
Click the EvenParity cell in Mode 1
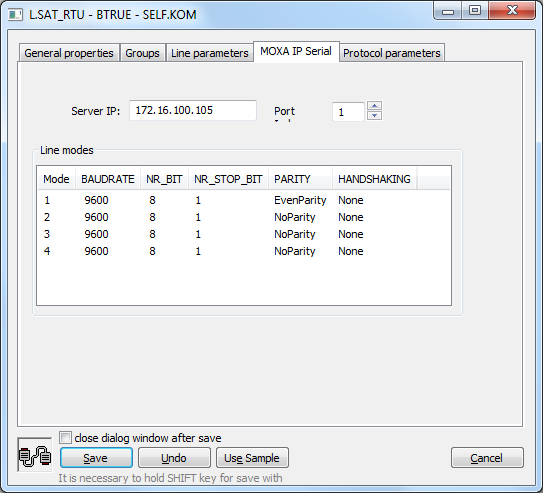300,200
